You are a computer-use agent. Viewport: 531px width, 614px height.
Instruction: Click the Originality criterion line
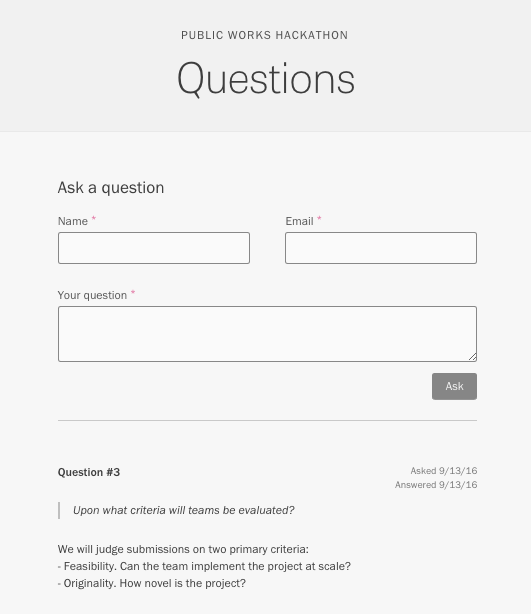click(x=152, y=583)
